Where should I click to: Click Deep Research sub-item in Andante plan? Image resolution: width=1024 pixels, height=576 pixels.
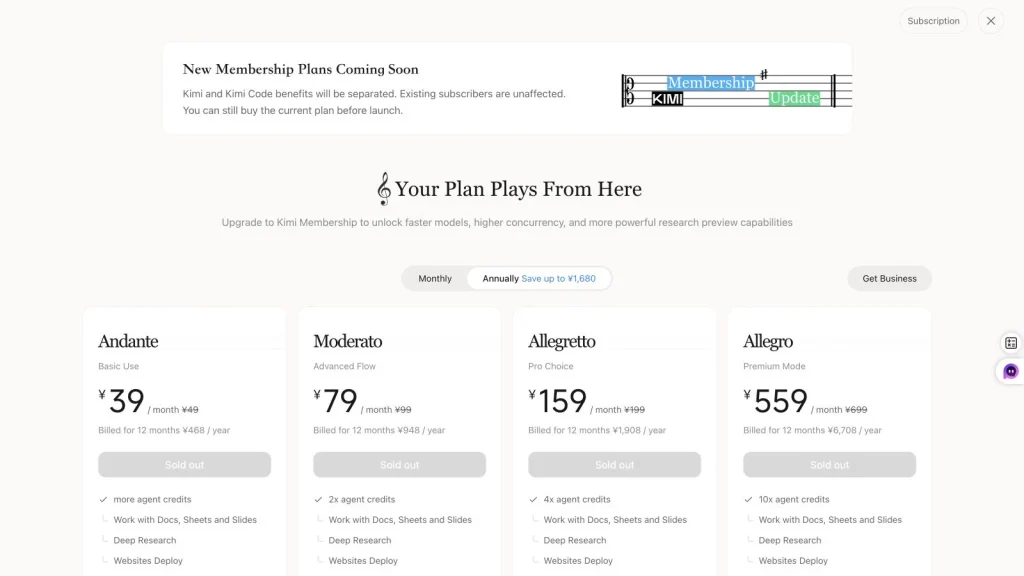[x=144, y=541]
